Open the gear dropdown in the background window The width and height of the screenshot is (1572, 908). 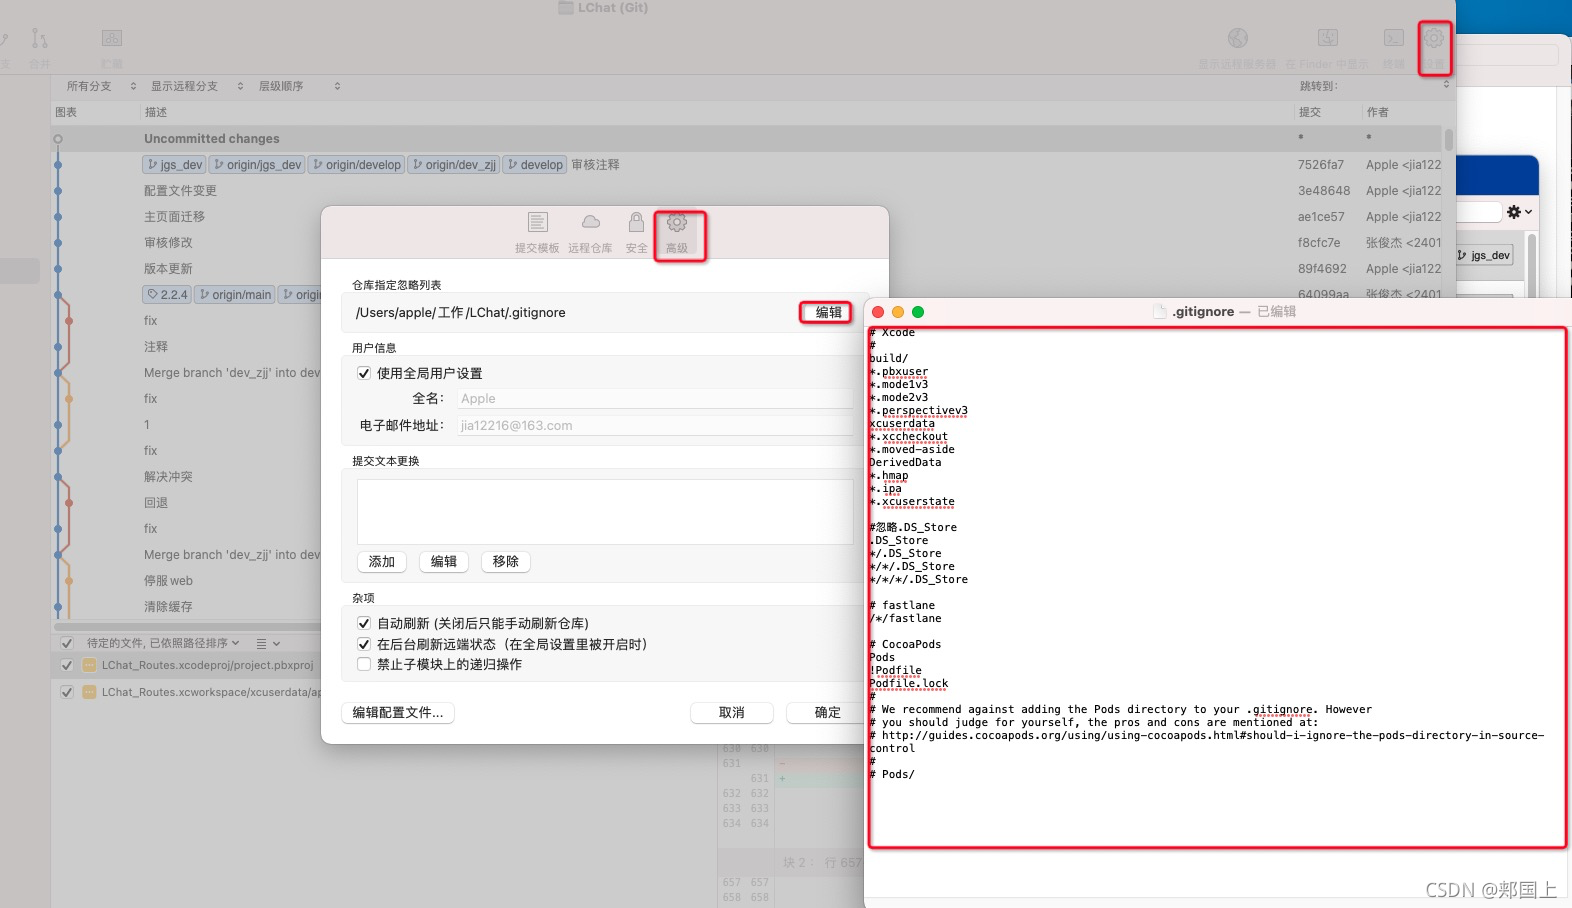coord(1519,212)
